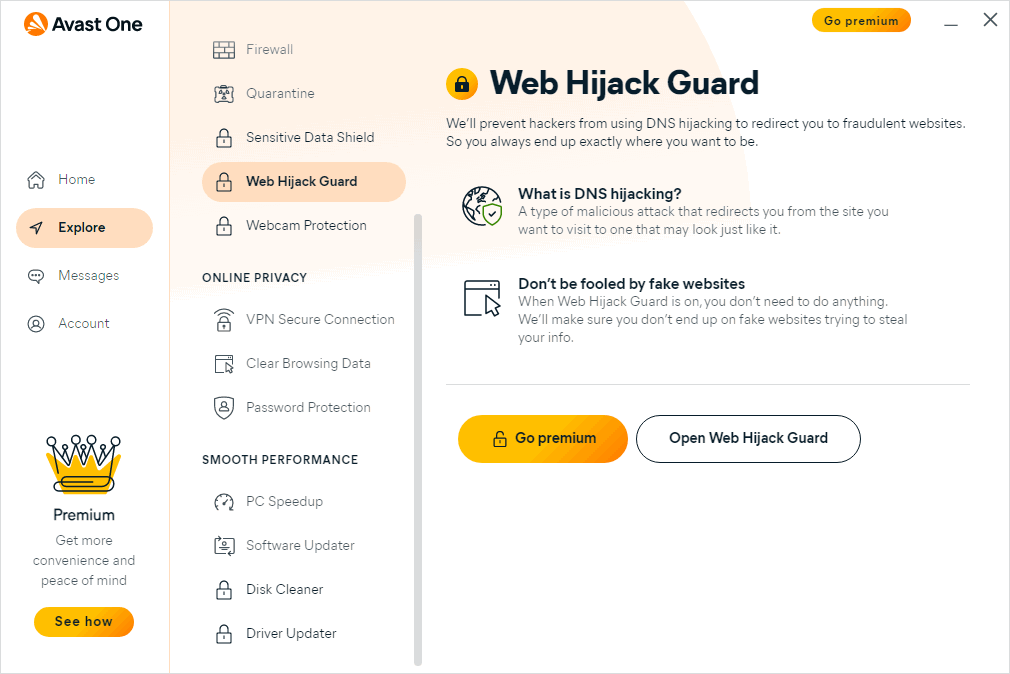Open the Account page
This screenshot has height=674, width=1010.
click(x=84, y=323)
